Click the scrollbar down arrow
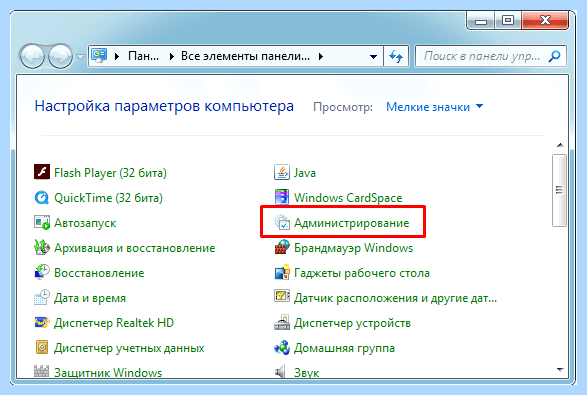The width and height of the screenshot is (587, 395). [x=560, y=370]
